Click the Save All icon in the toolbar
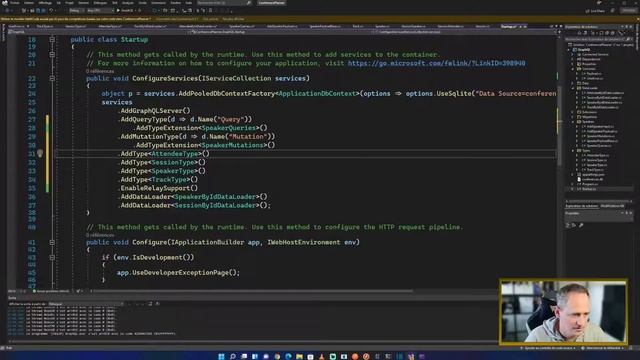 [x=44, y=11]
